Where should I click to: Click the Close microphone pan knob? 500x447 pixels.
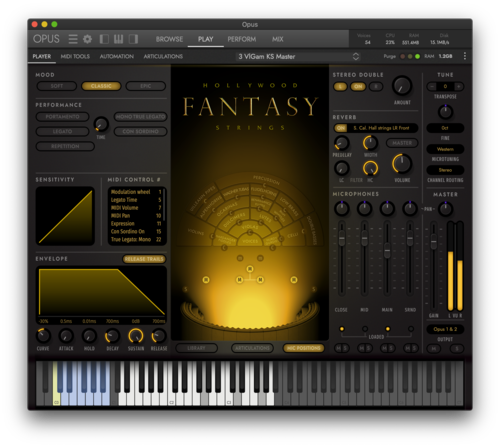click(341, 209)
